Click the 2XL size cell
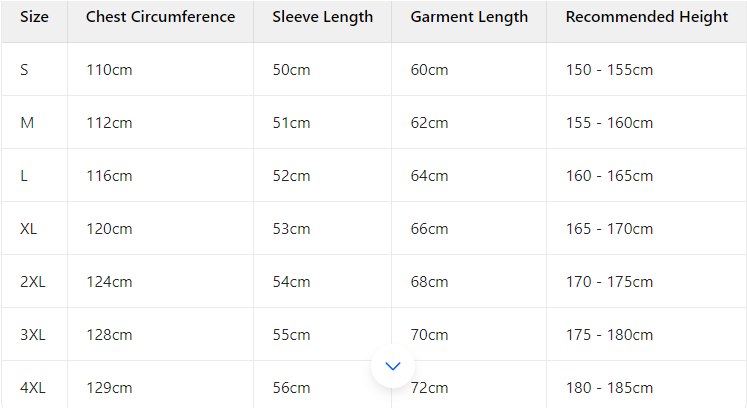747x410 pixels. [x=33, y=282]
